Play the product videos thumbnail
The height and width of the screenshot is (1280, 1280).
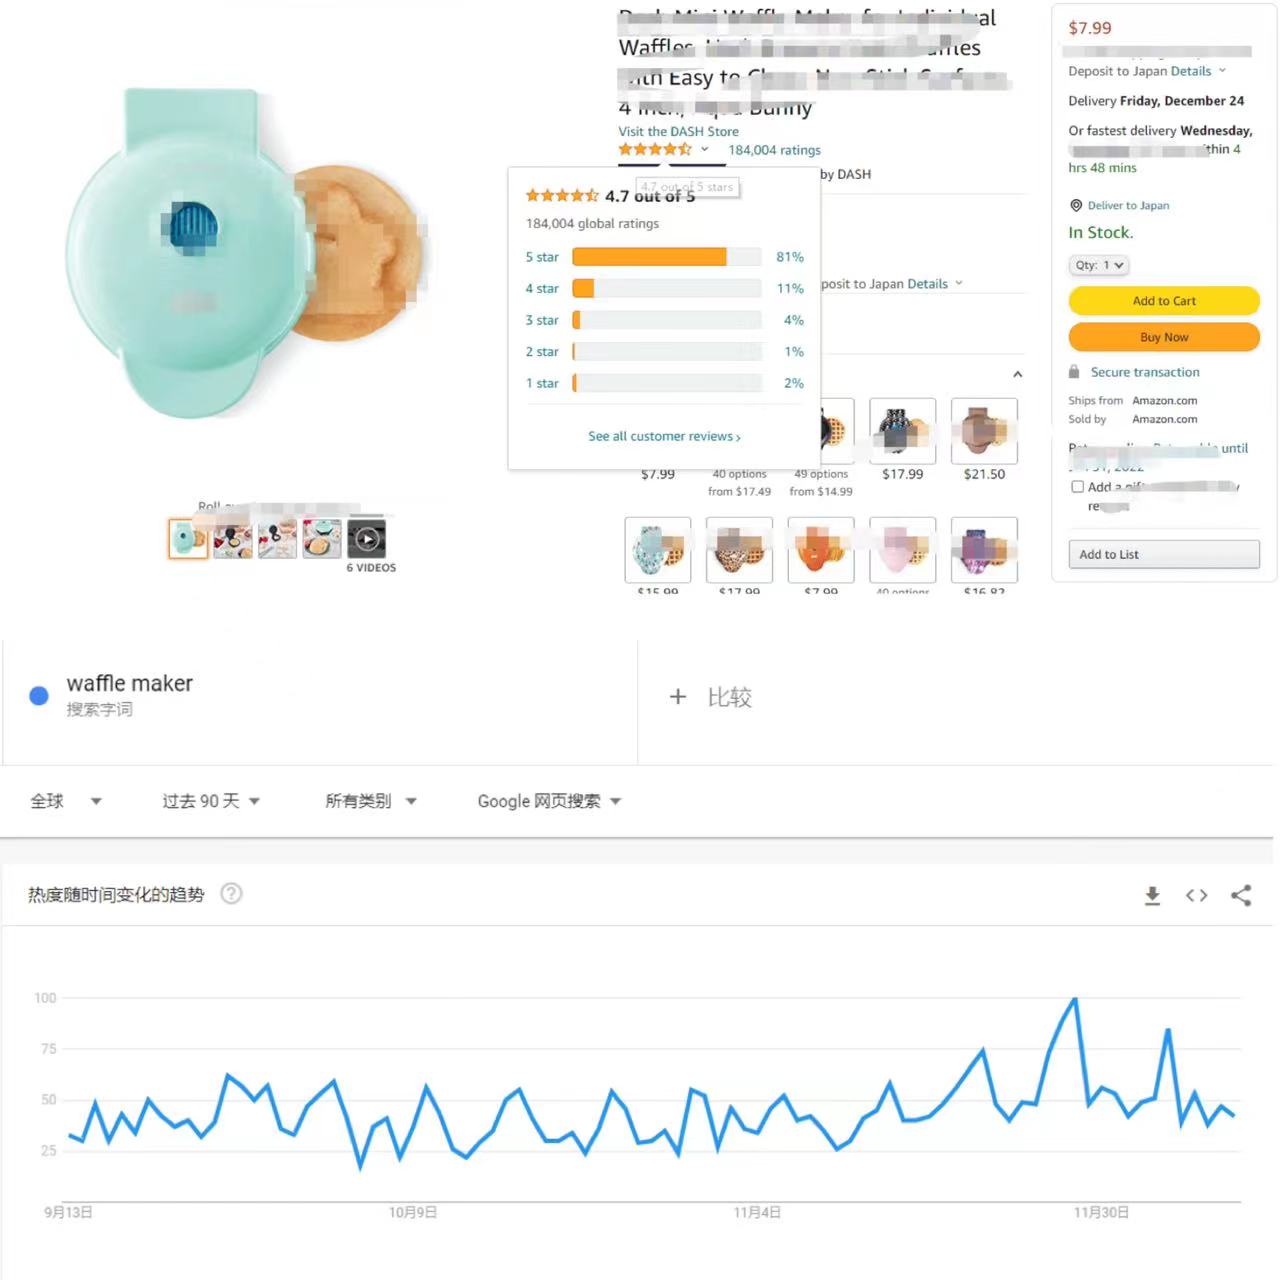pyautogui.click(x=367, y=539)
